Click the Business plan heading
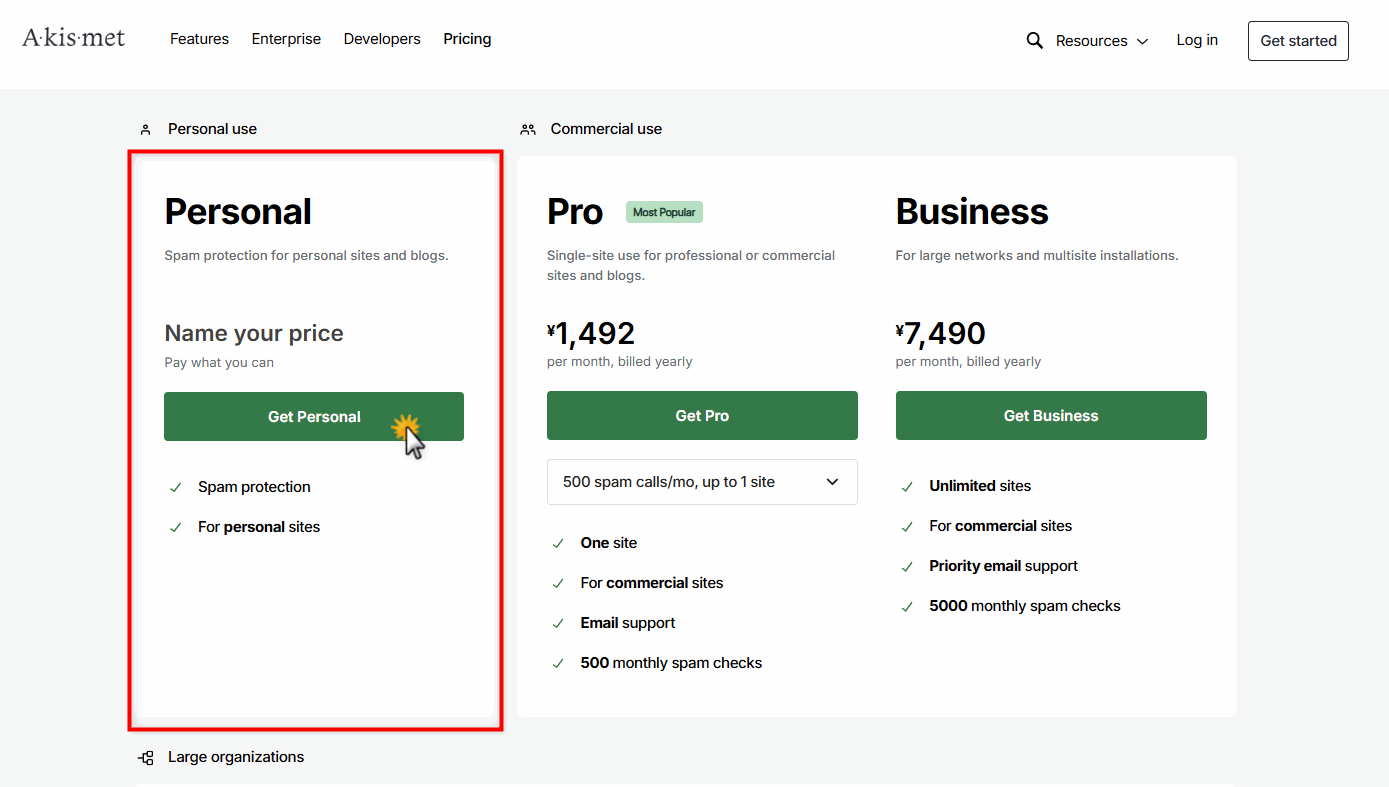Viewport: 1389px width, 787px height. (972, 212)
